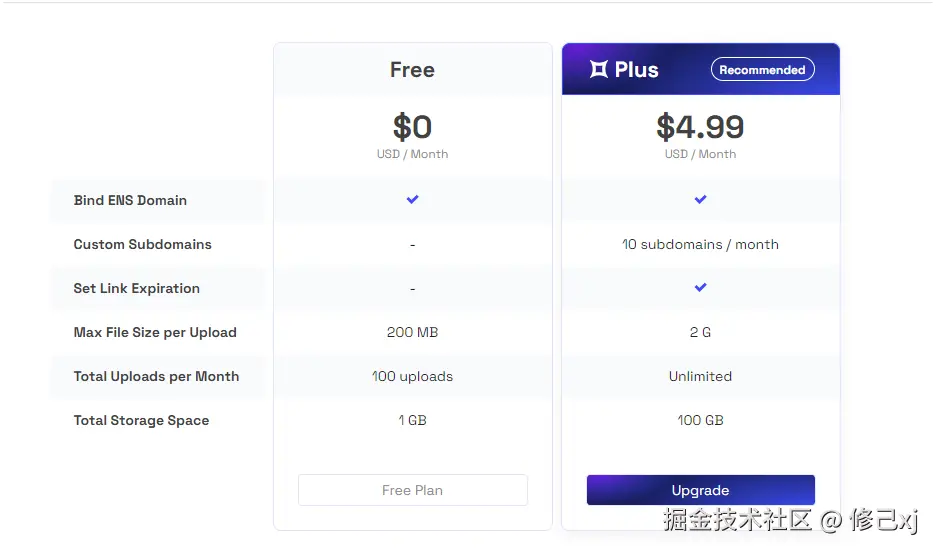Click the Custom Subdomains row label
The image size is (936, 552).
click(x=142, y=244)
